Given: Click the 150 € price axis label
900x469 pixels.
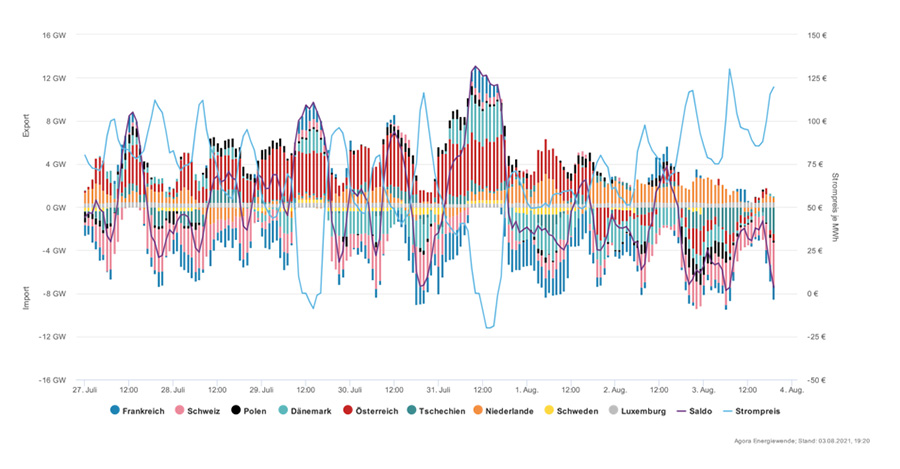Looking at the screenshot, I should point(818,35).
